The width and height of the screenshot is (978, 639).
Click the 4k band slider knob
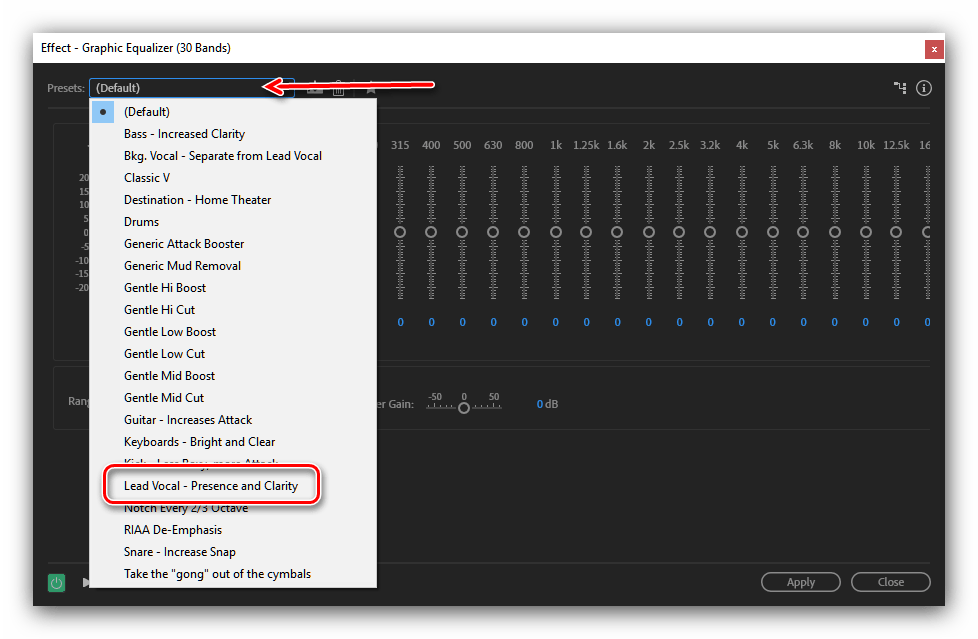(742, 232)
